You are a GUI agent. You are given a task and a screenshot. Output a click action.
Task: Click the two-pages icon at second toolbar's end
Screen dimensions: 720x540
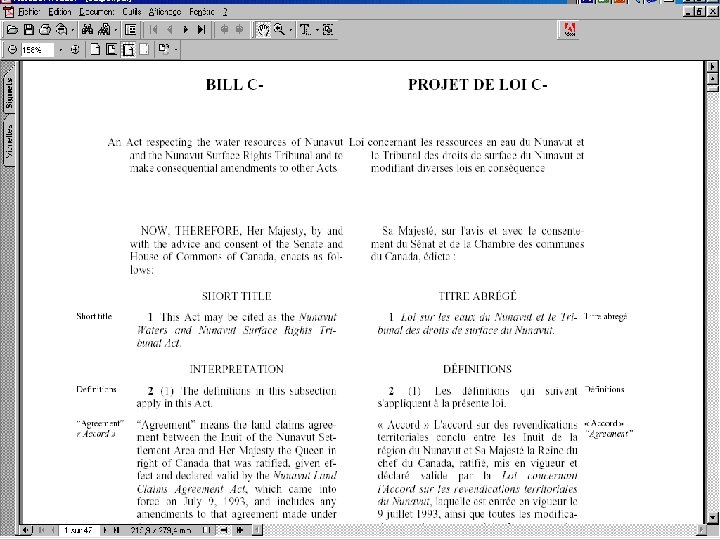tap(164, 49)
